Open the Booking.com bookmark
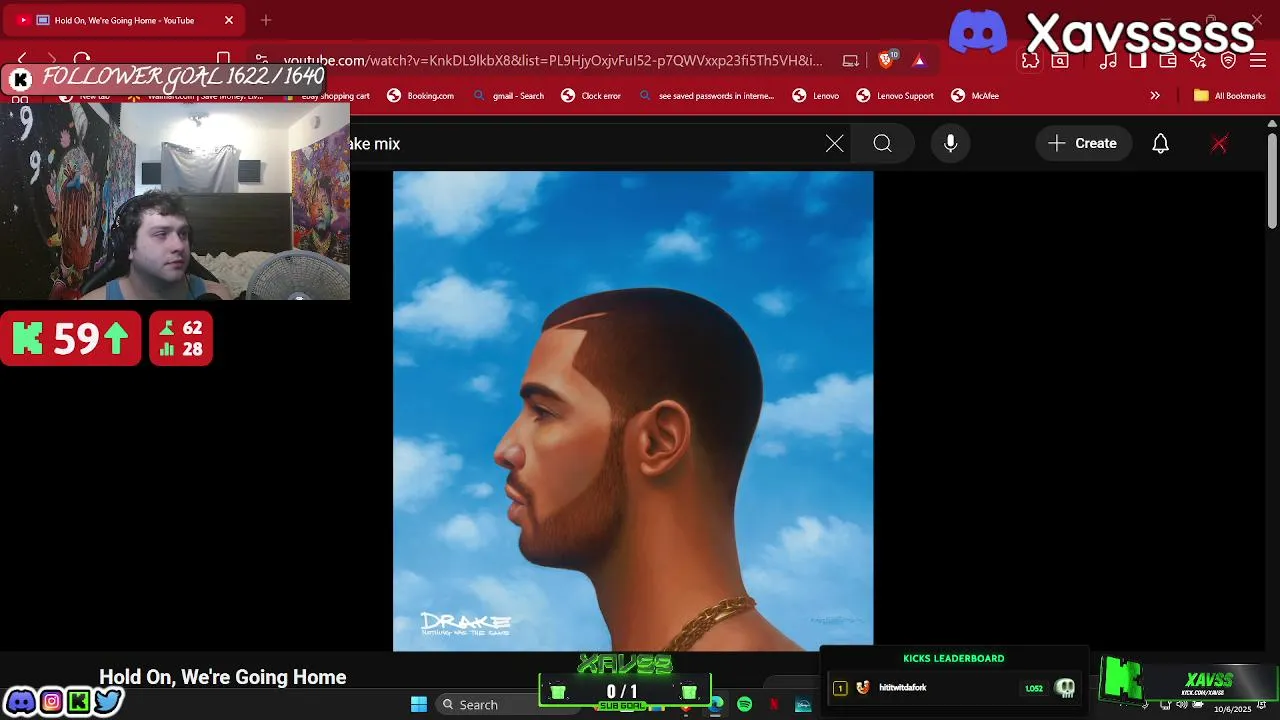This screenshot has width=1280, height=720. [421, 96]
